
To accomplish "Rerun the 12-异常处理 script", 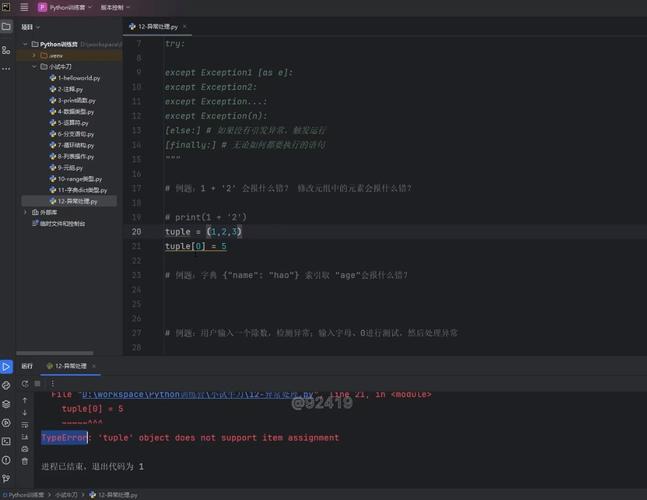I will coord(25,384).
